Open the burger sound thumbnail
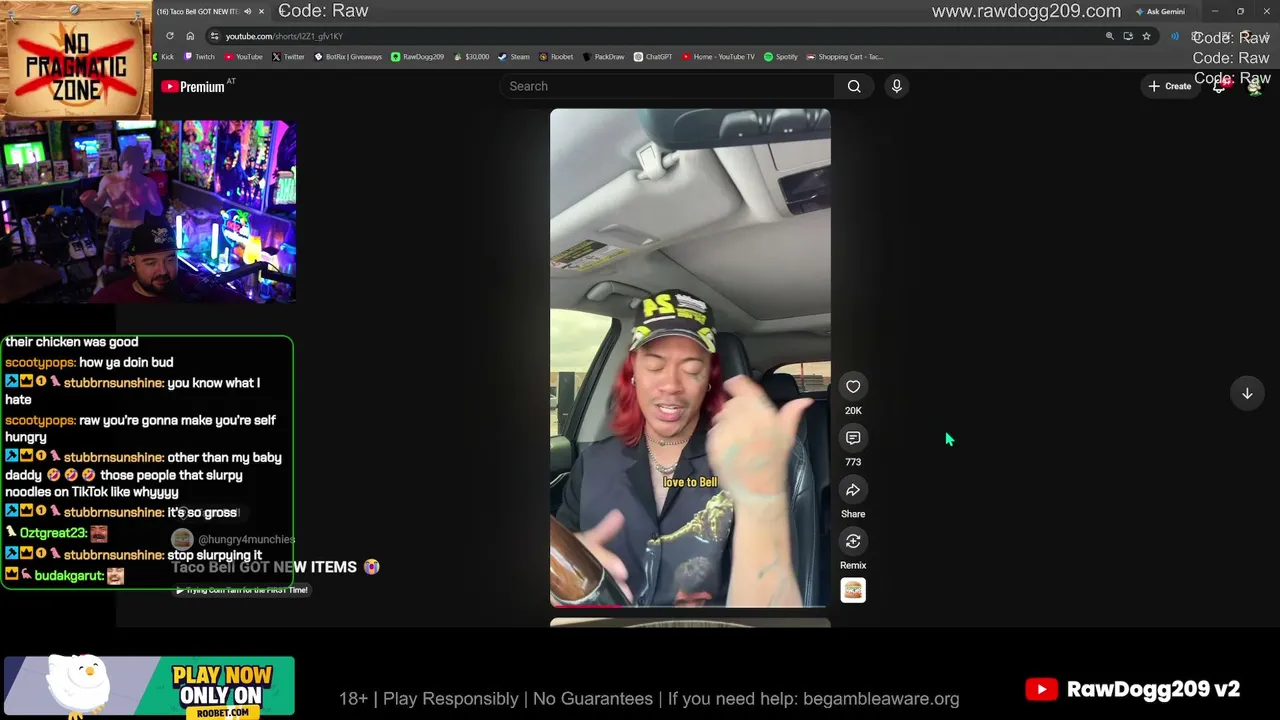Viewport: 1280px width, 720px height. [853, 591]
